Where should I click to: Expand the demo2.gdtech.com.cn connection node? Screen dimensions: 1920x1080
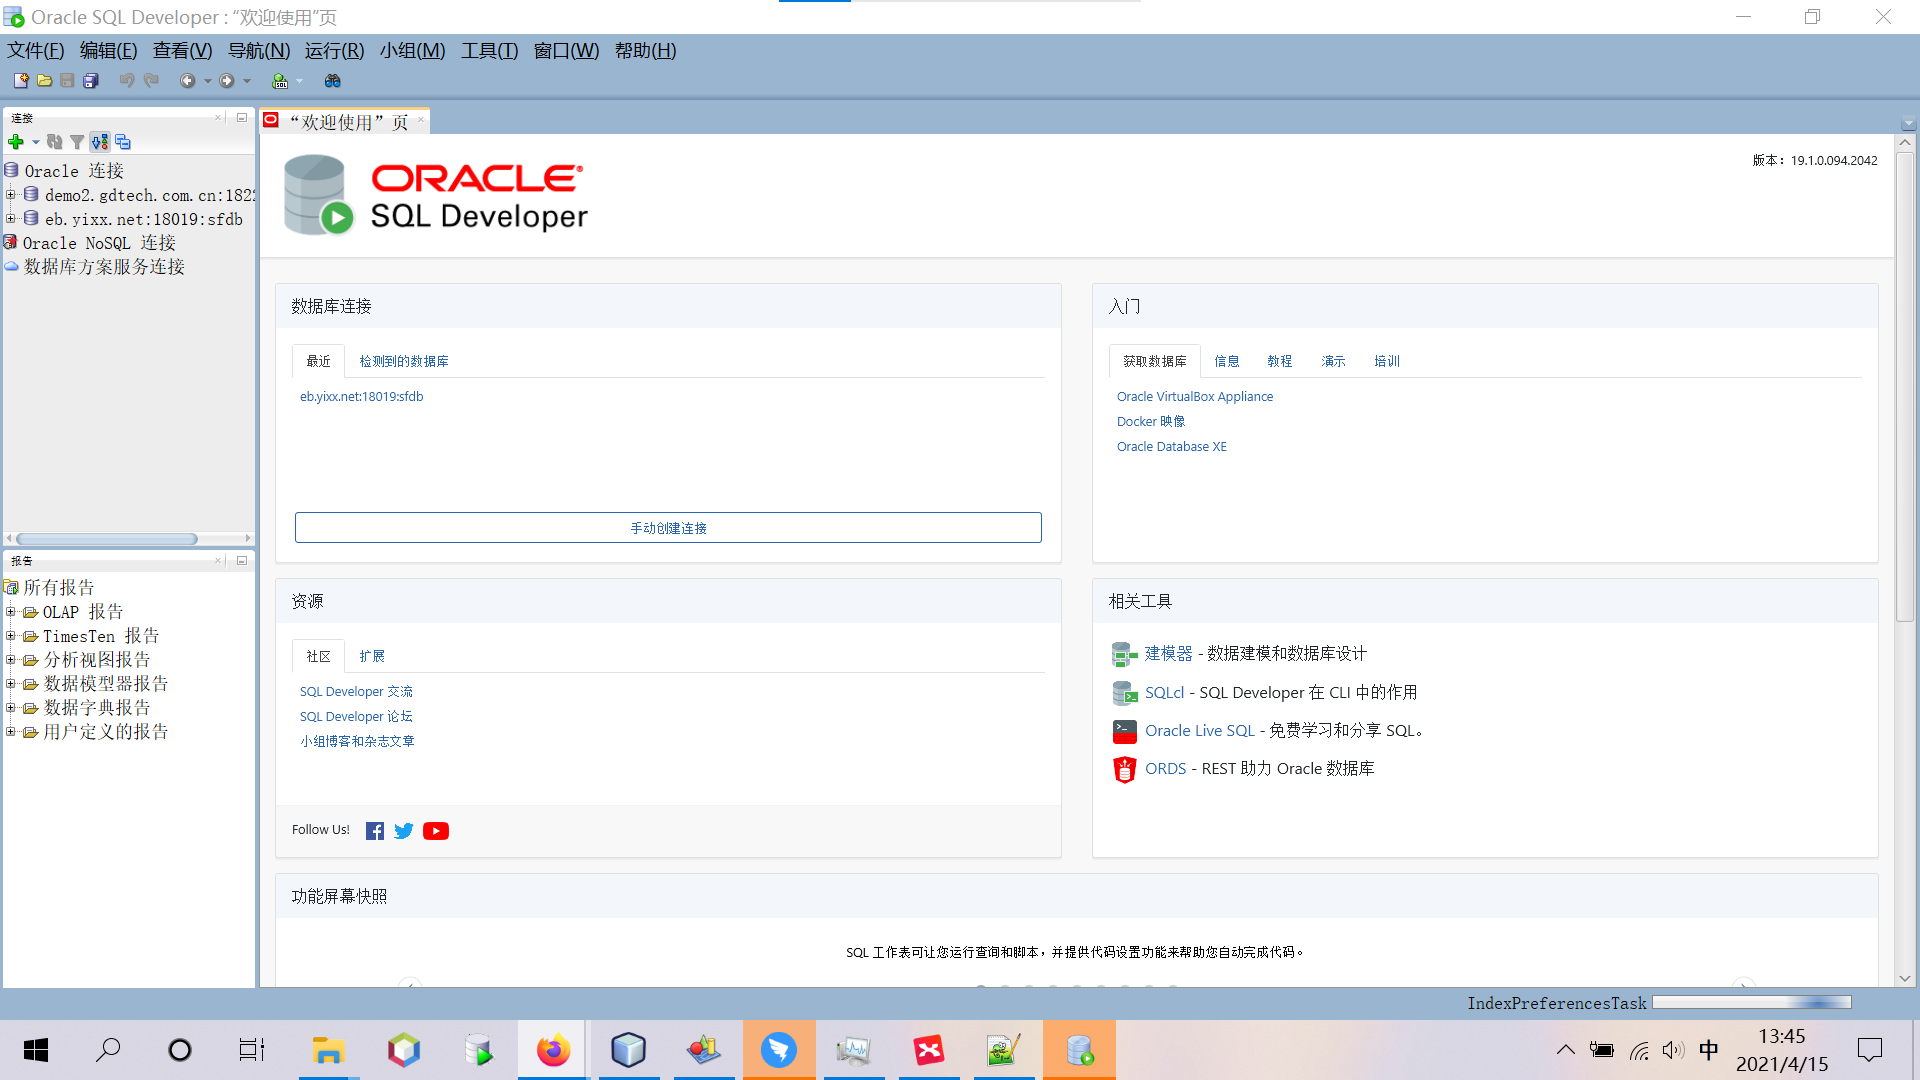11,194
